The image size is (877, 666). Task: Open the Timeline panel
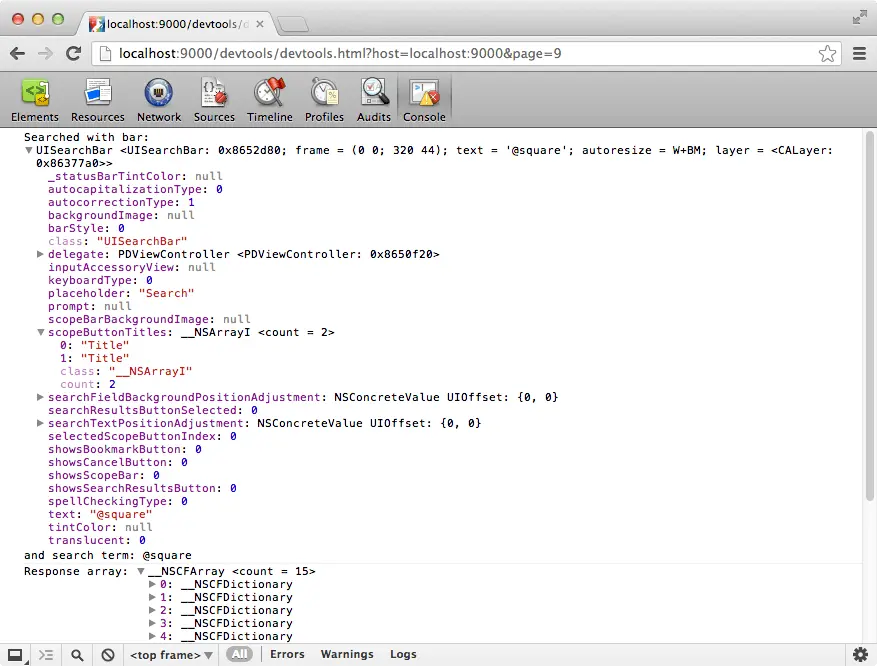270,101
